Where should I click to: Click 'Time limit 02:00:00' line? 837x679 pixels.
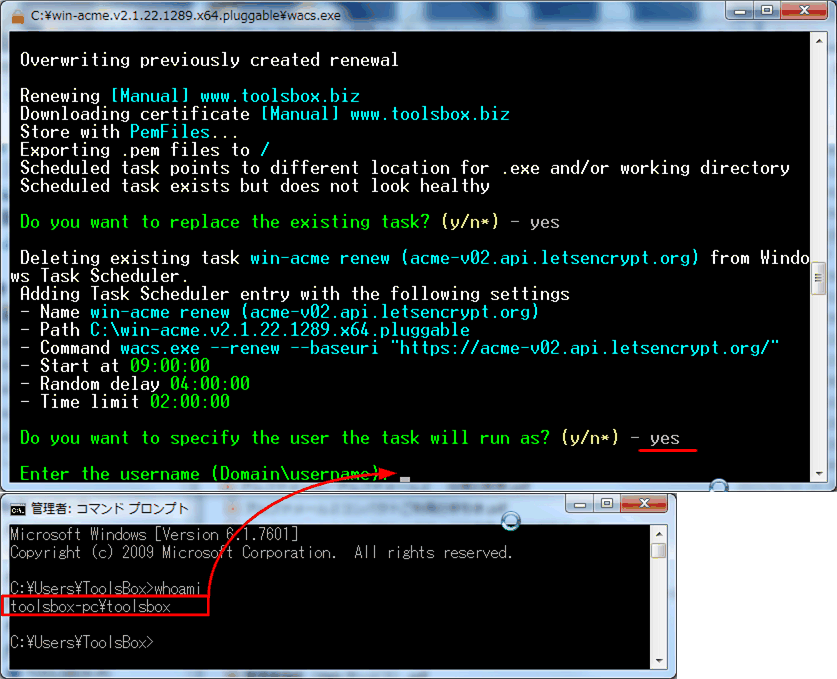(x=125, y=402)
